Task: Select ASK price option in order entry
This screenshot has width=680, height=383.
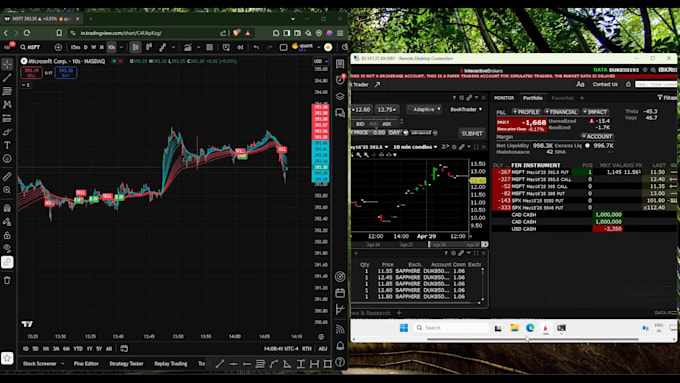Action: click(387, 124)
